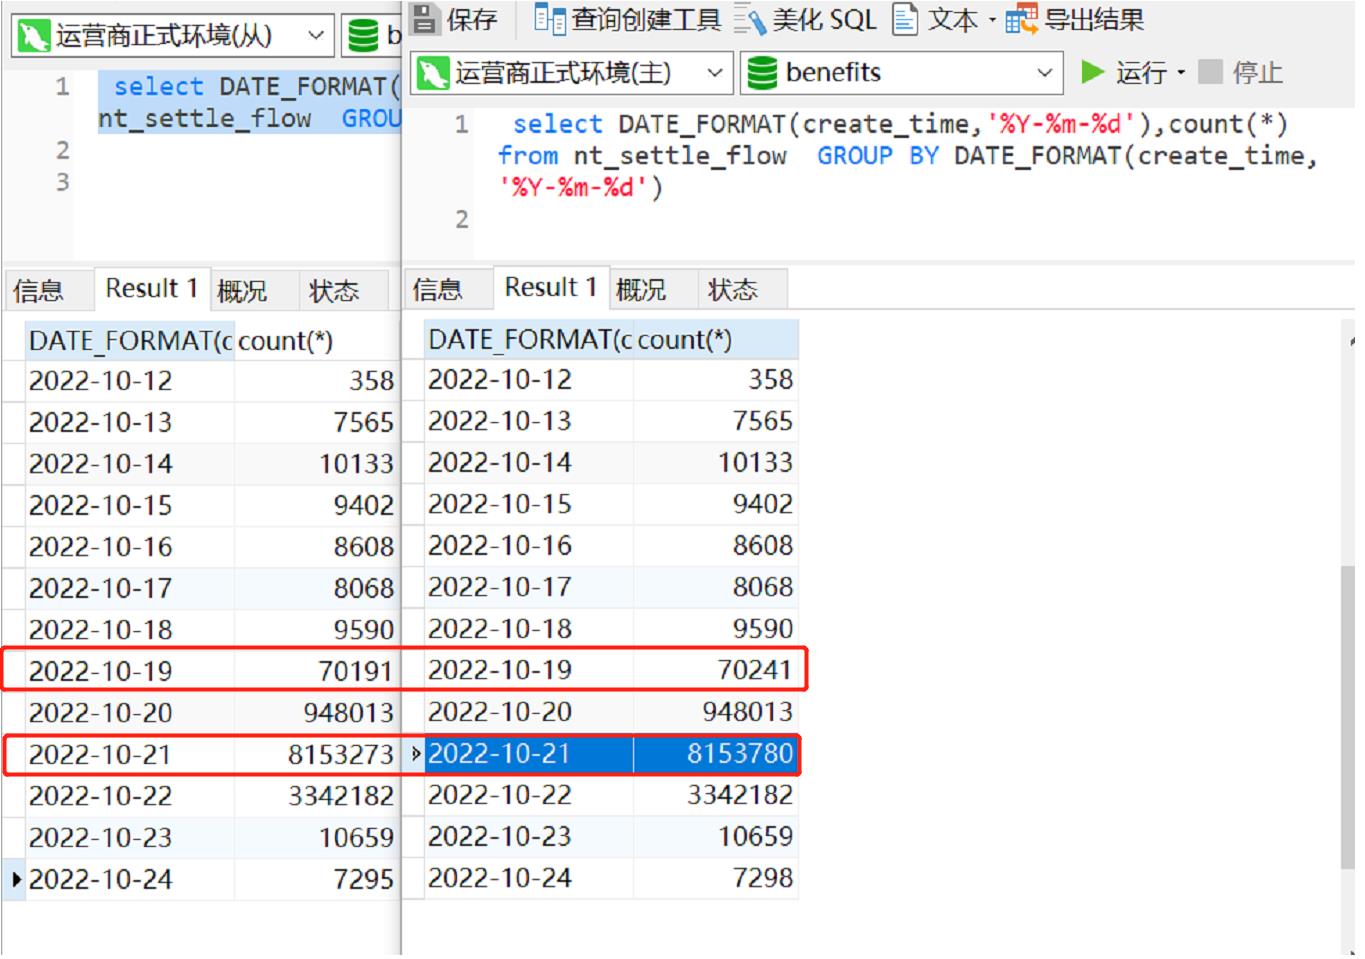Screen dimensions: 1365x959
Task: Open the dropdown arrow next to 运行
Action: 1181,73
